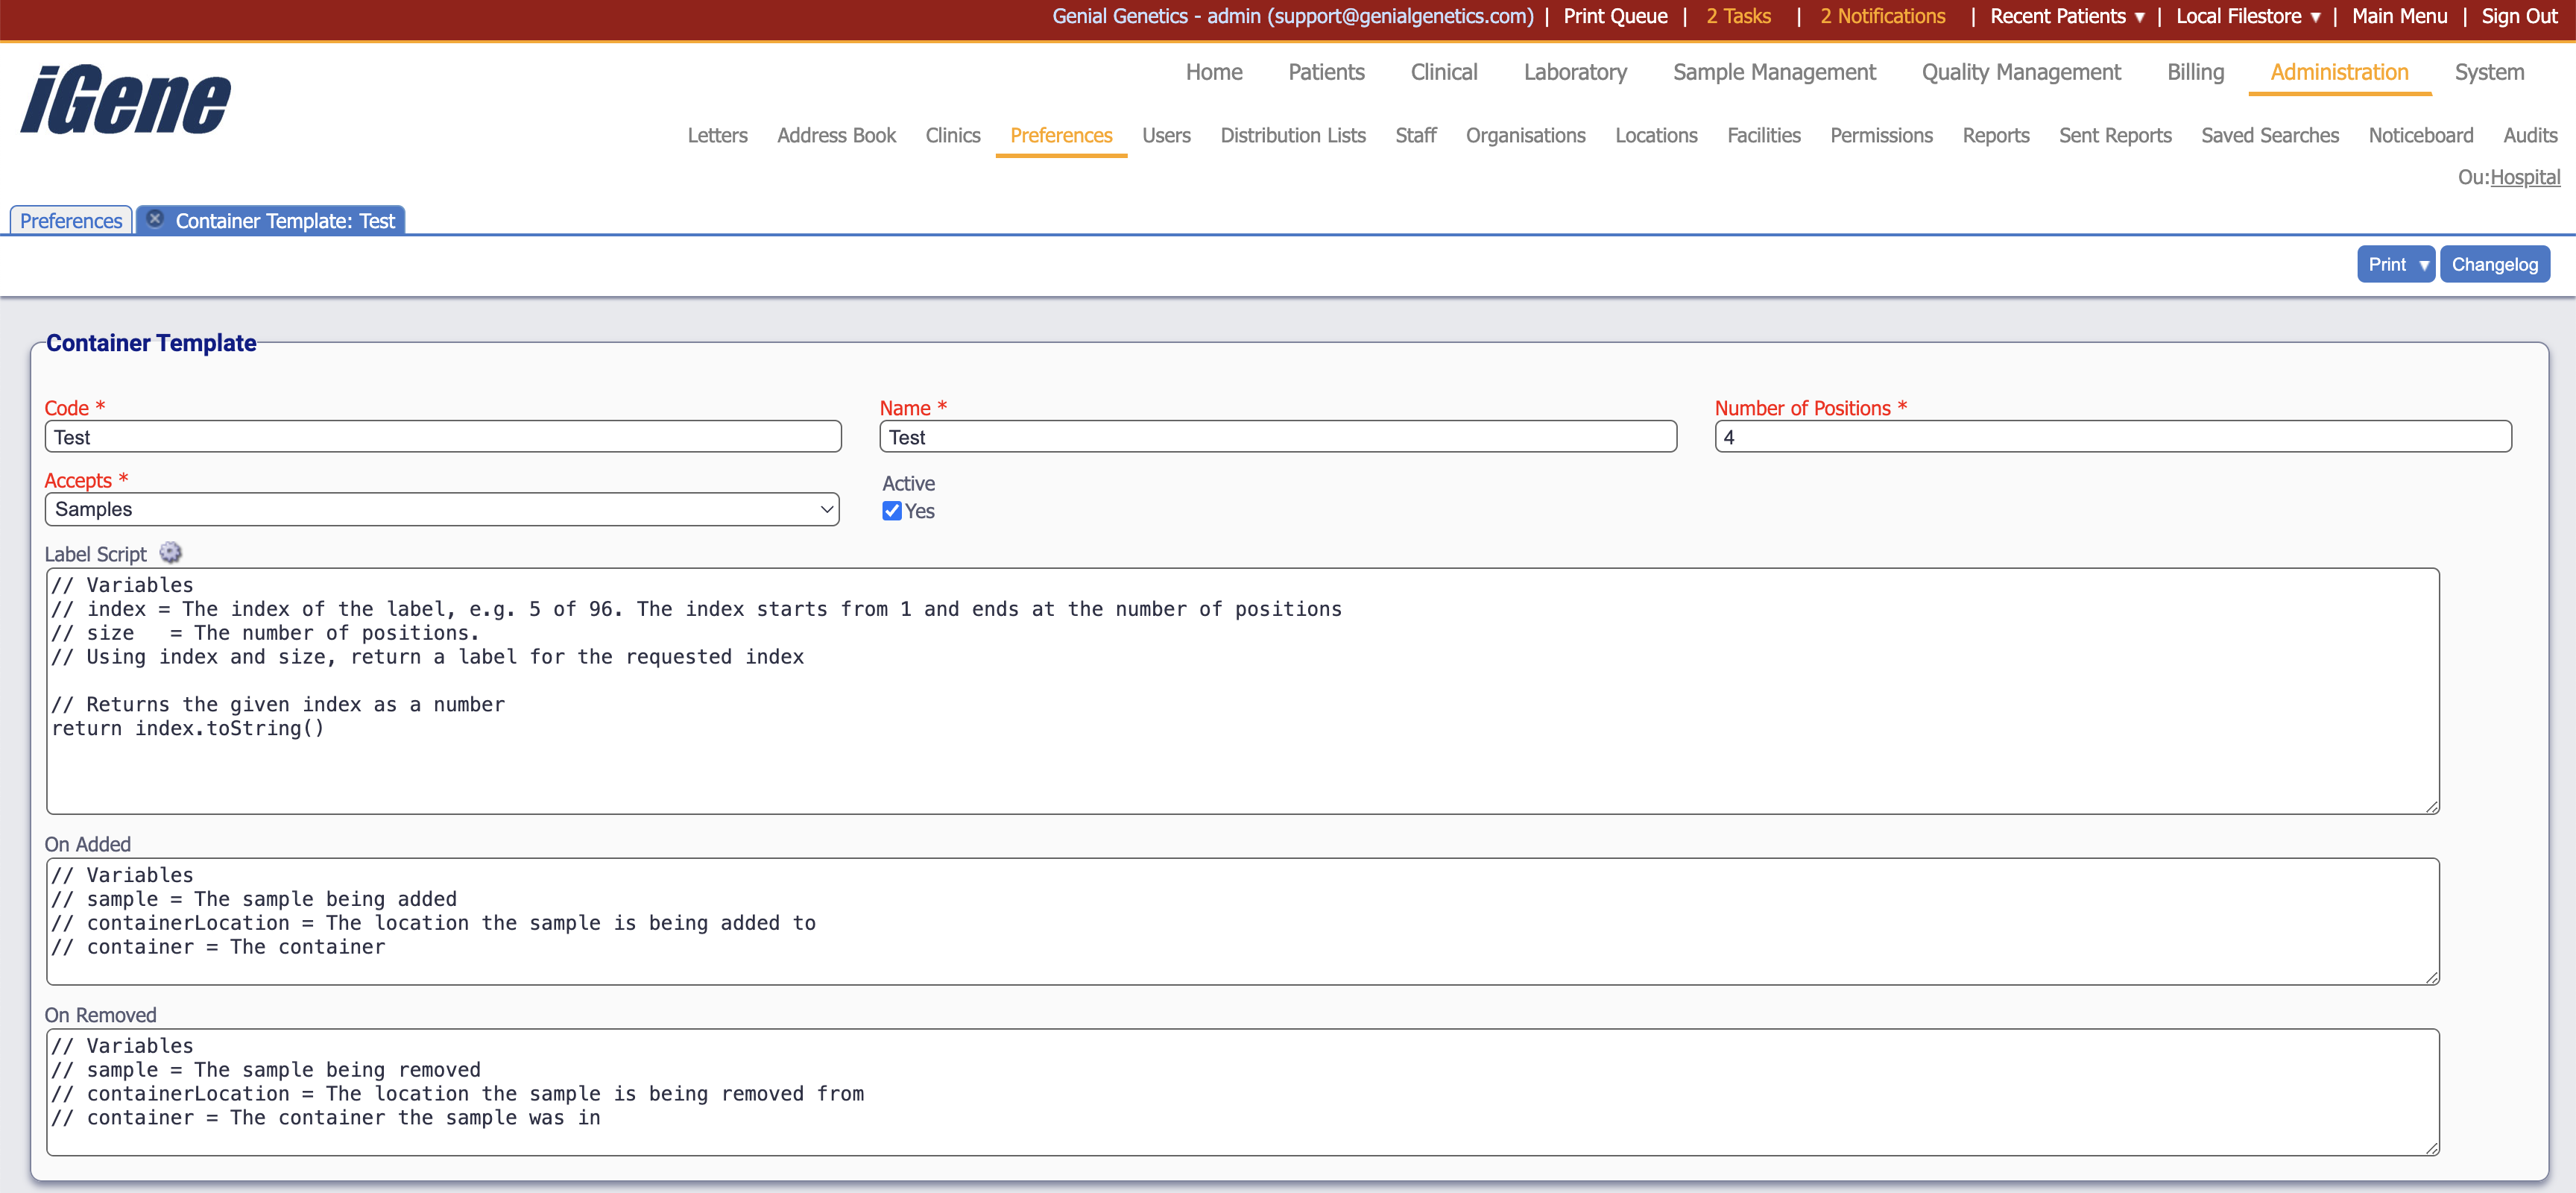Click the iGene logo
This screenshot has width=2576, height=1193.
[x=124, y=99]
